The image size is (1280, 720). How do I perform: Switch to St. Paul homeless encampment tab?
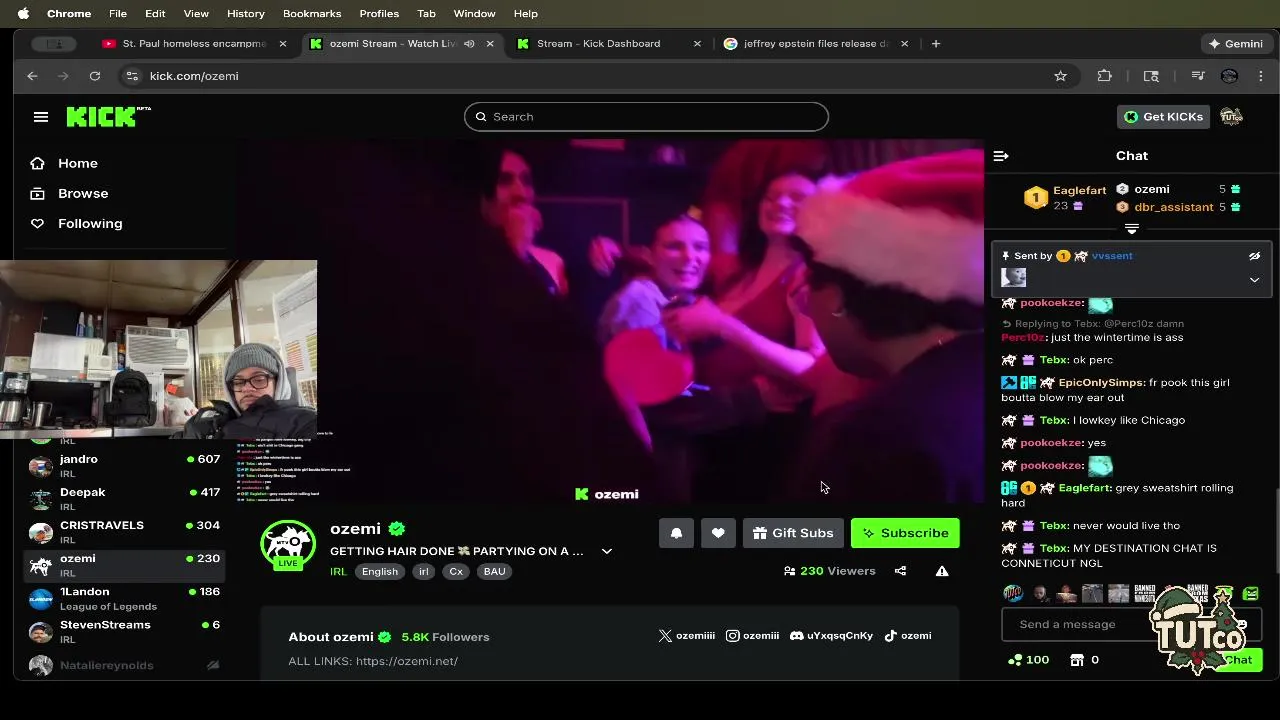[194, 44]
